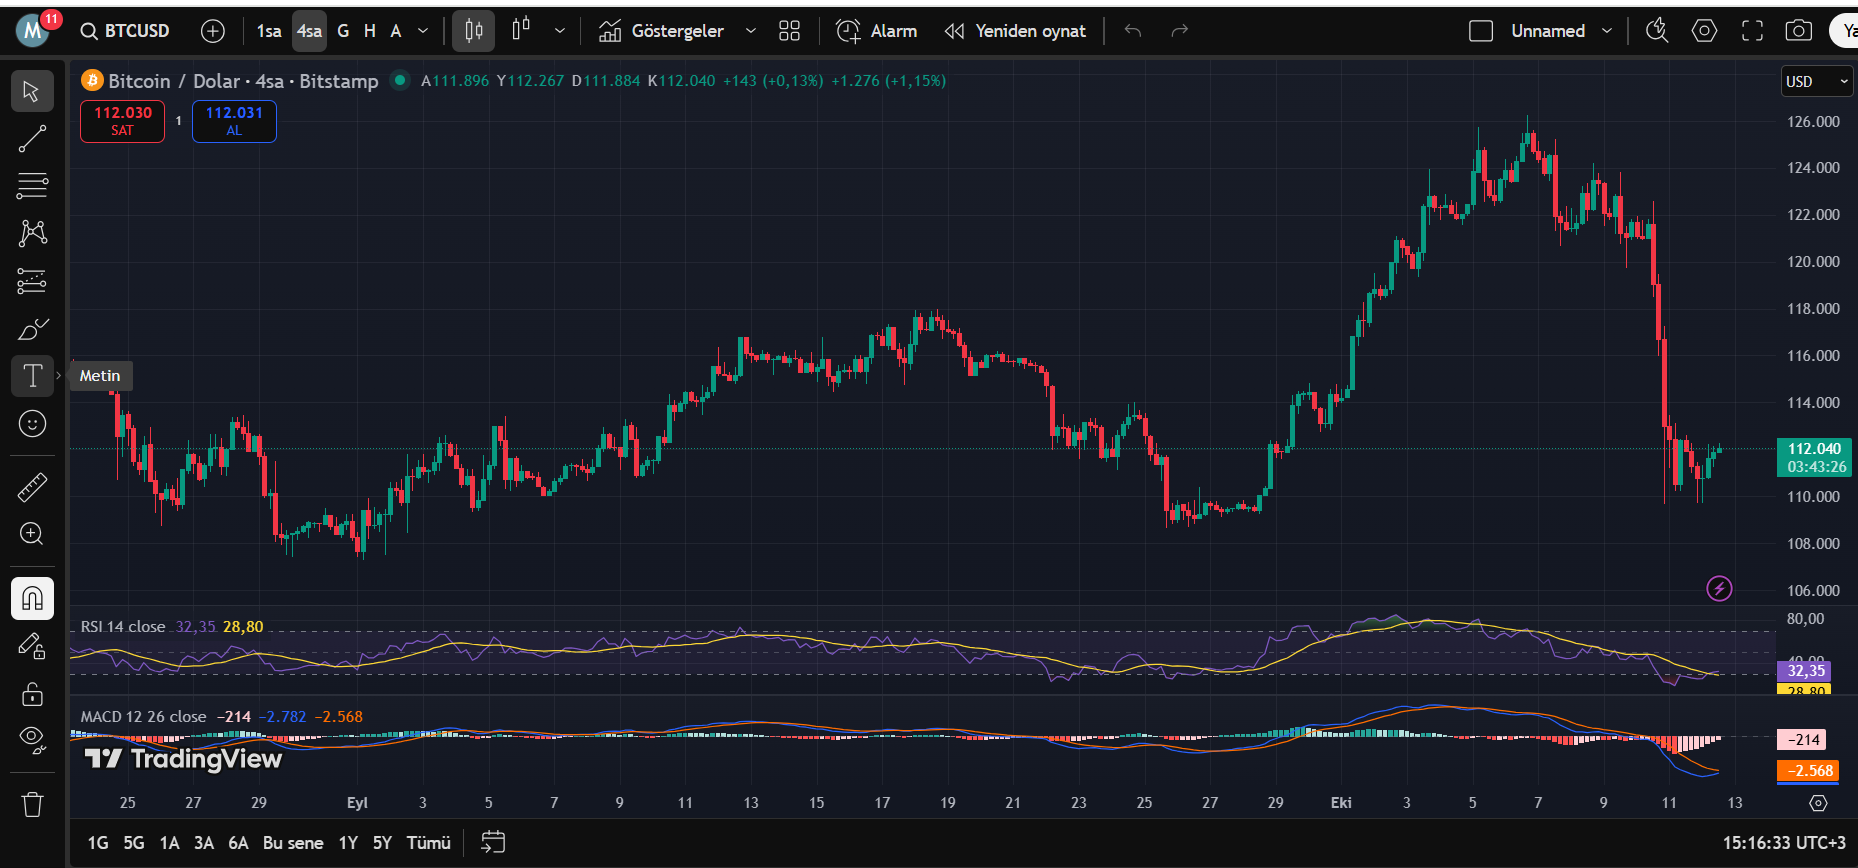1858x868 pixels.
Task: Expand the Göstergeler favorites dropdown arrow
Action: pos(750,31)
